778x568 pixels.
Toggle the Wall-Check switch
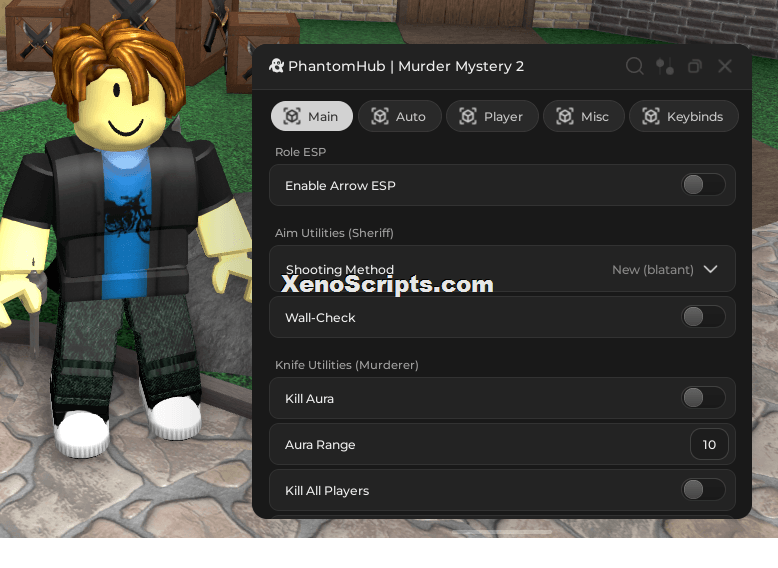click(703, 317)
